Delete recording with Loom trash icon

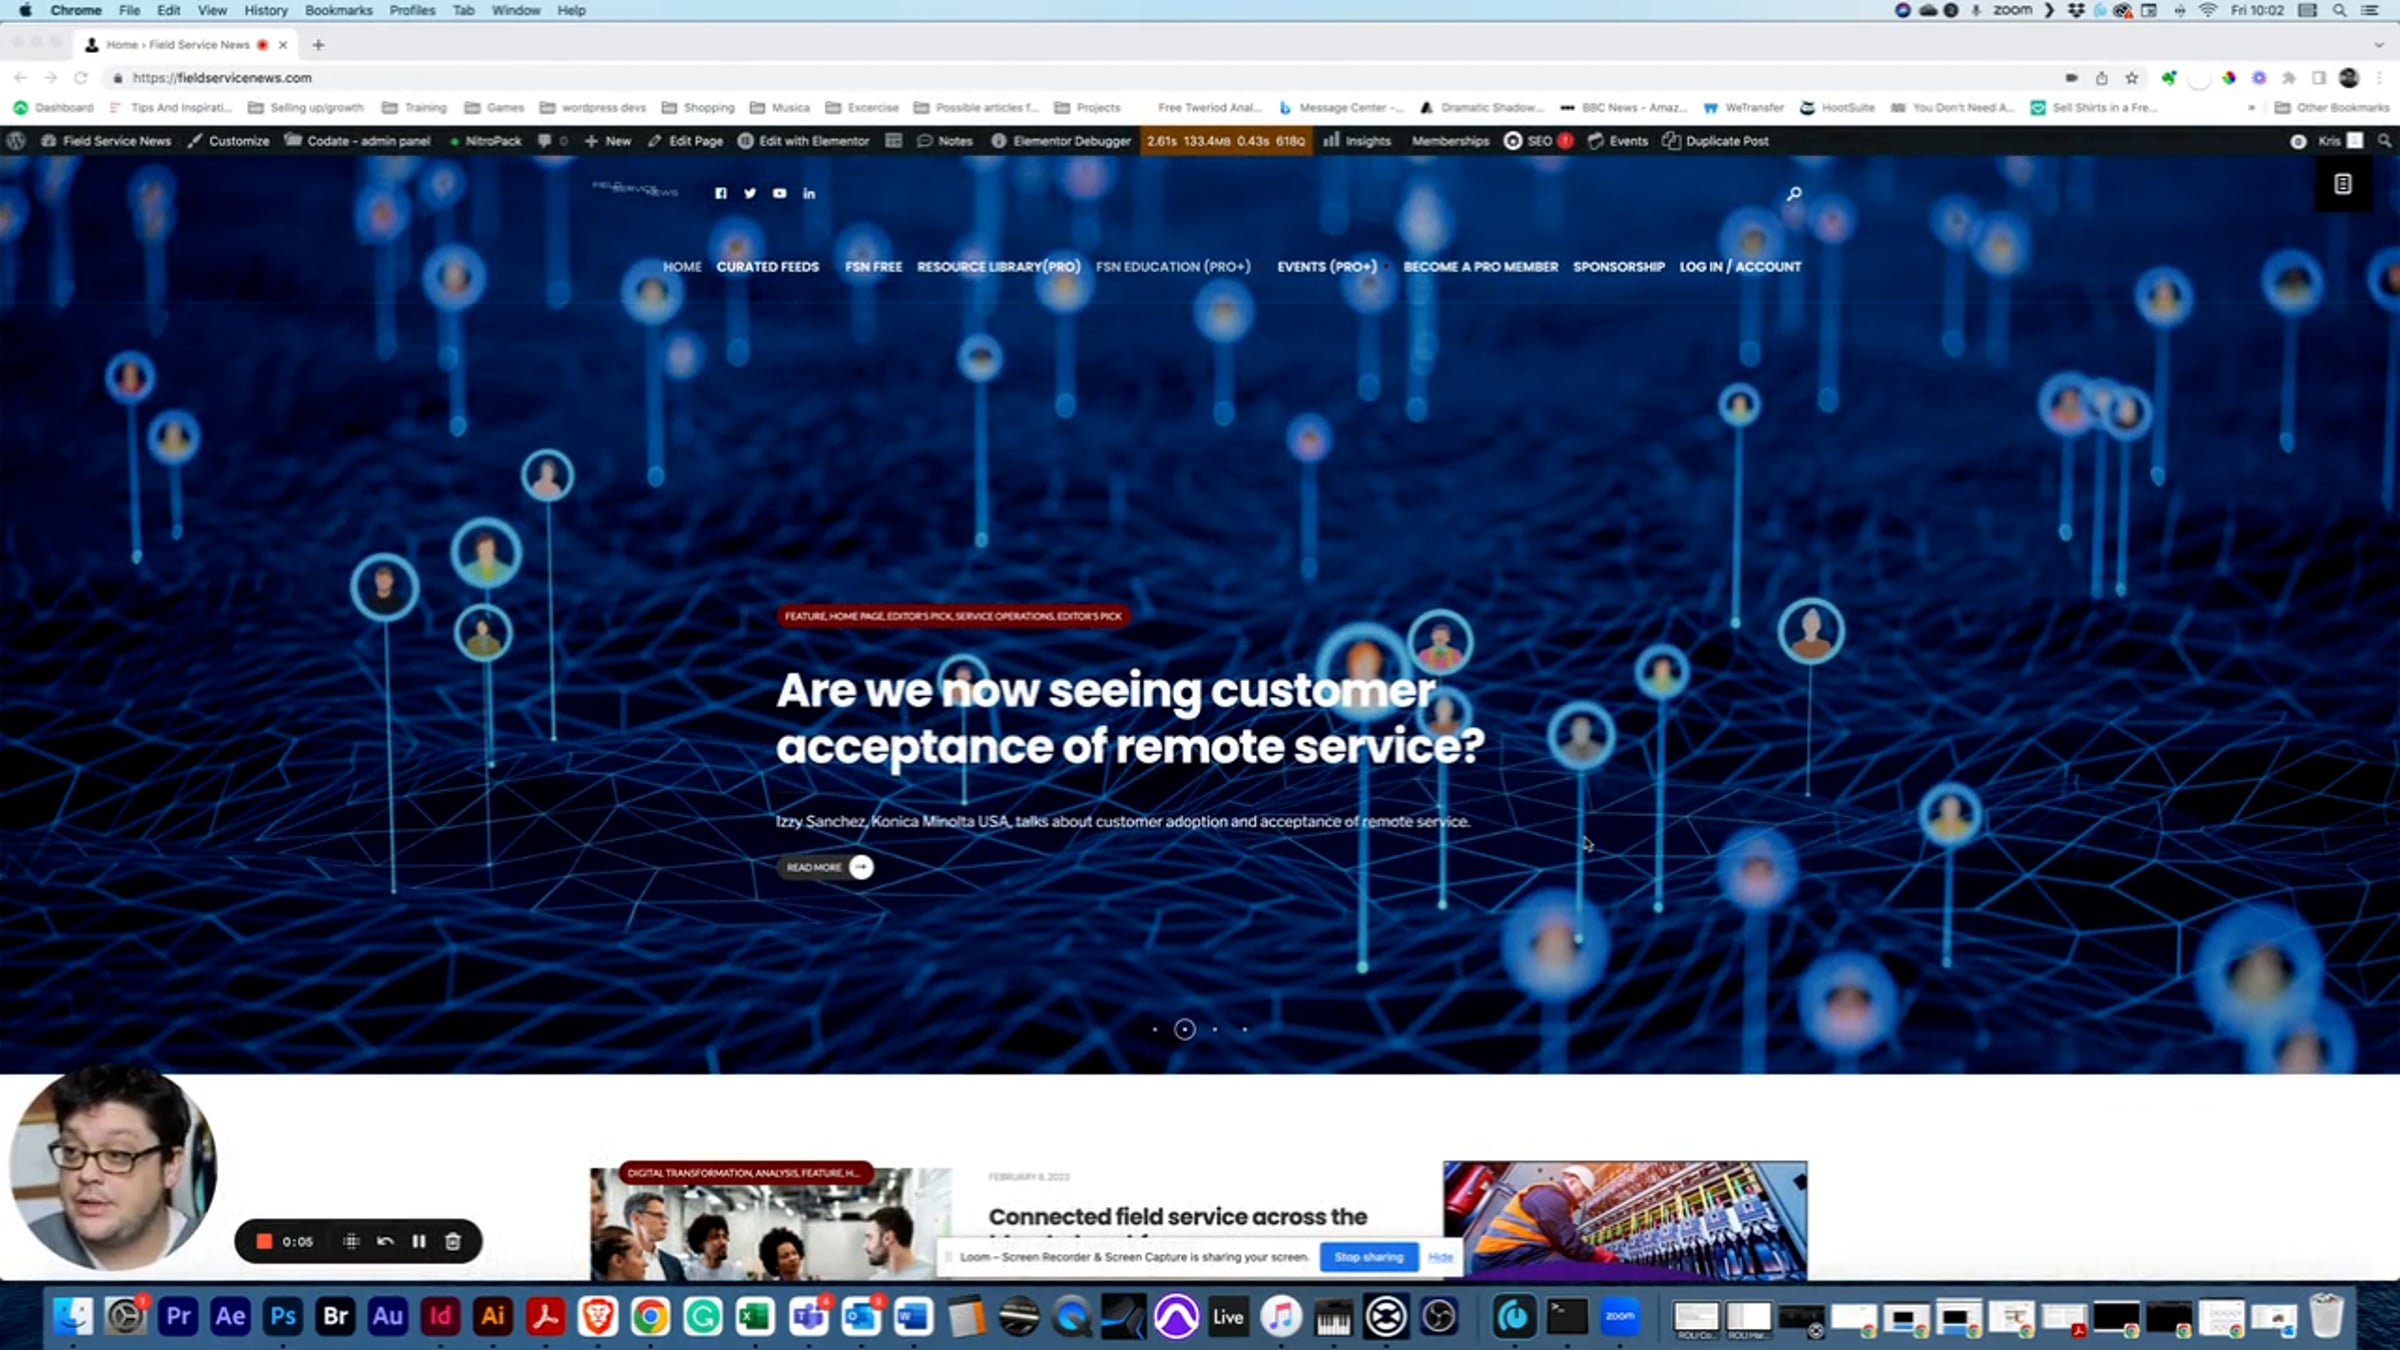pos(453,1241)
